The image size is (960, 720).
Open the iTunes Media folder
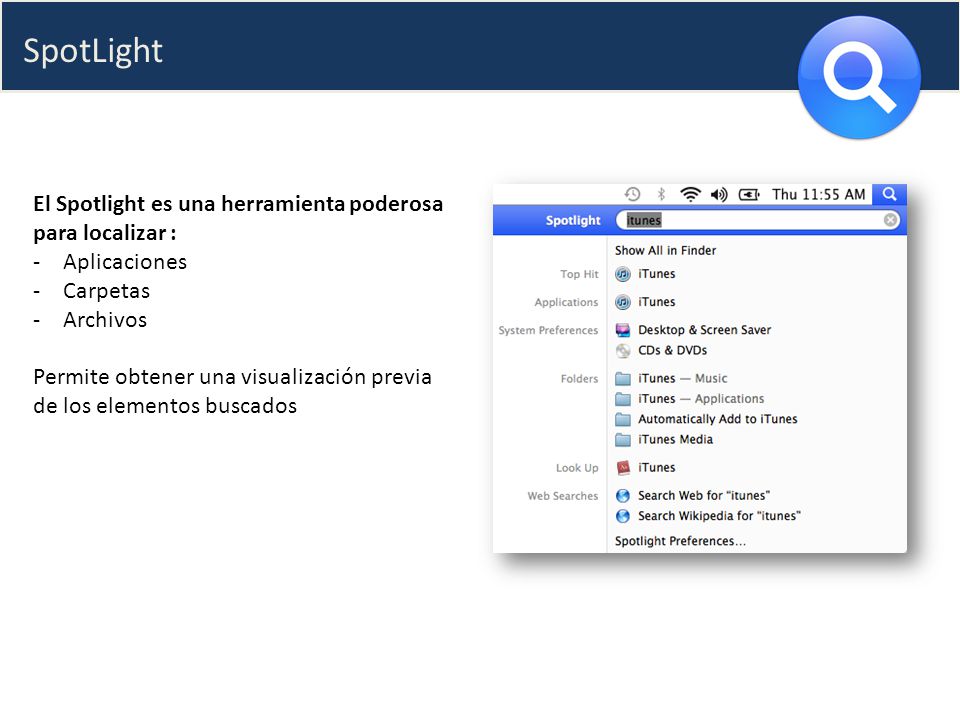point(675,439)
